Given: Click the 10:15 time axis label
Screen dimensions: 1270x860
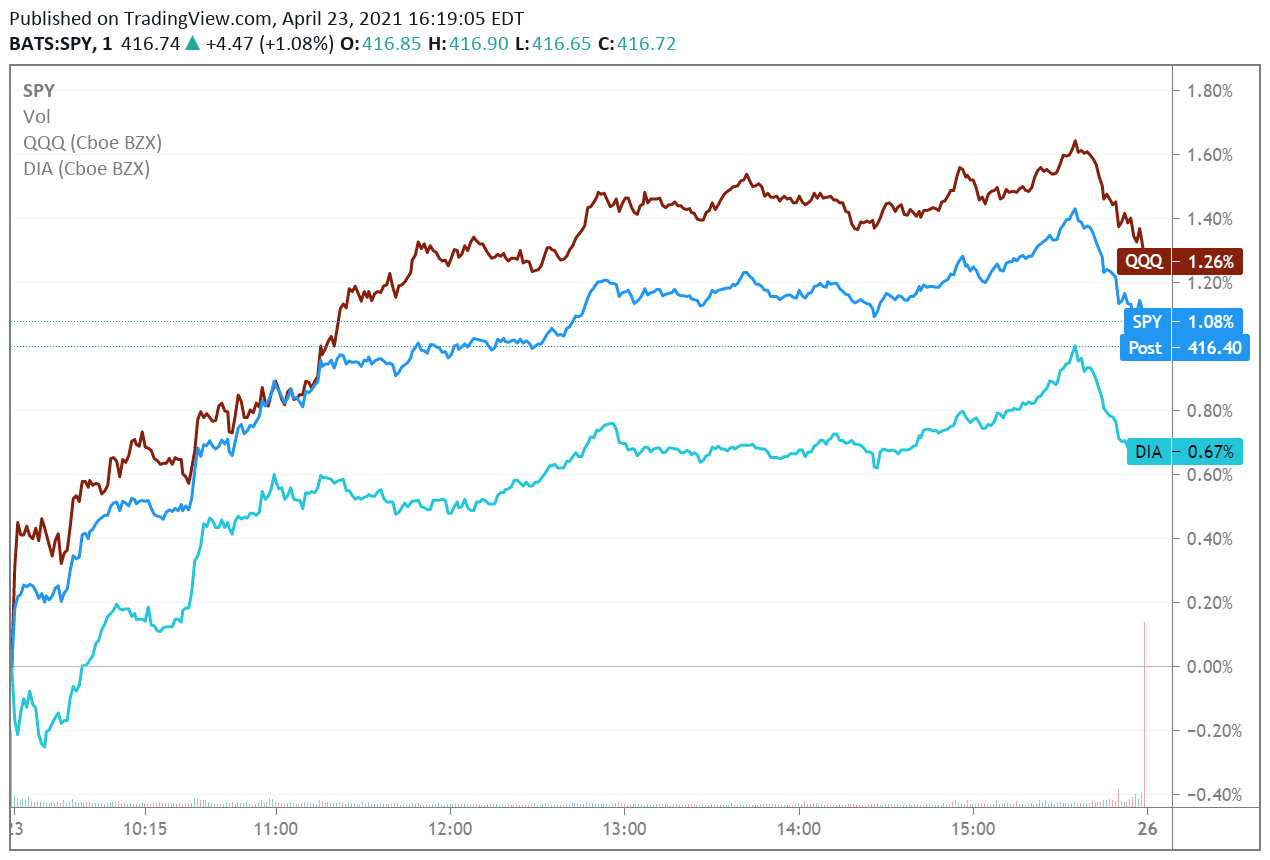Looking at the screenshot, I should [x=144, y=829].
